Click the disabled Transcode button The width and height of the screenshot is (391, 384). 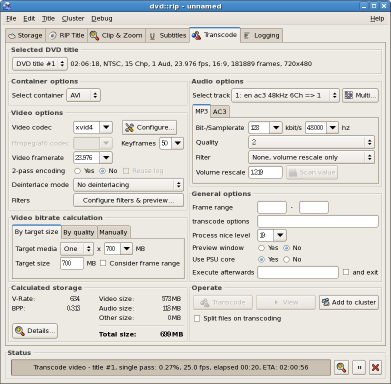coord(223,302)
